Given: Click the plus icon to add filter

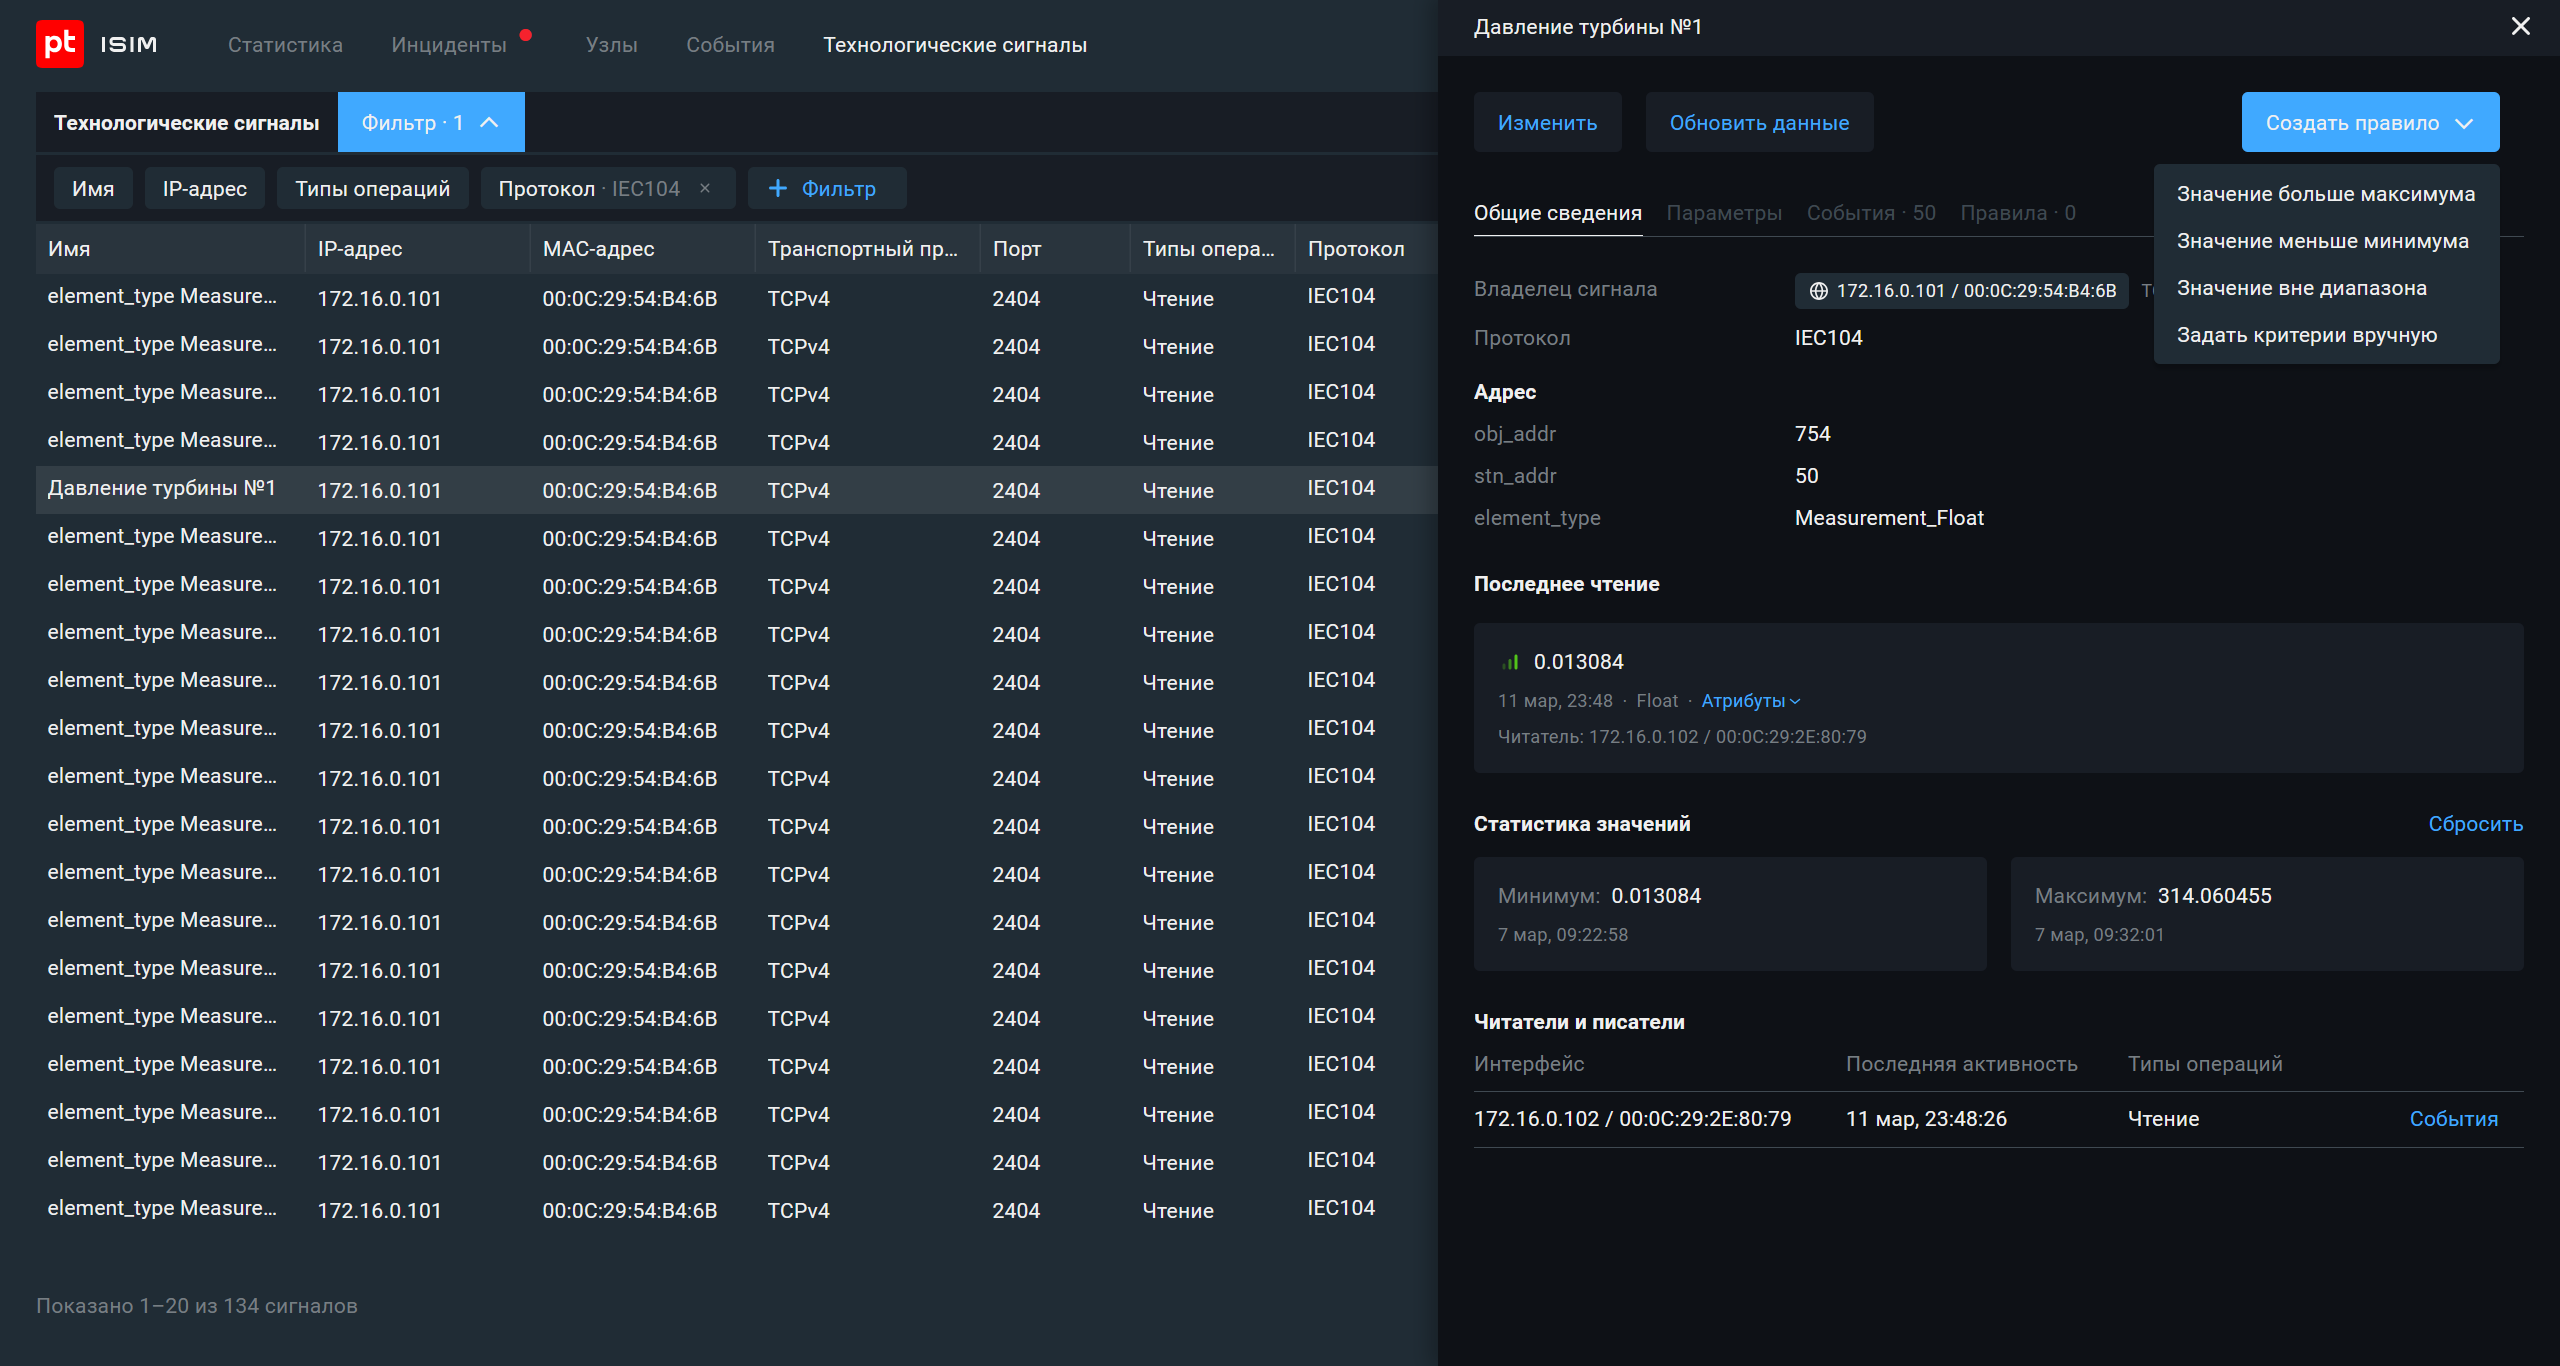Looking at the screenshot, I should tap(778, 188).
